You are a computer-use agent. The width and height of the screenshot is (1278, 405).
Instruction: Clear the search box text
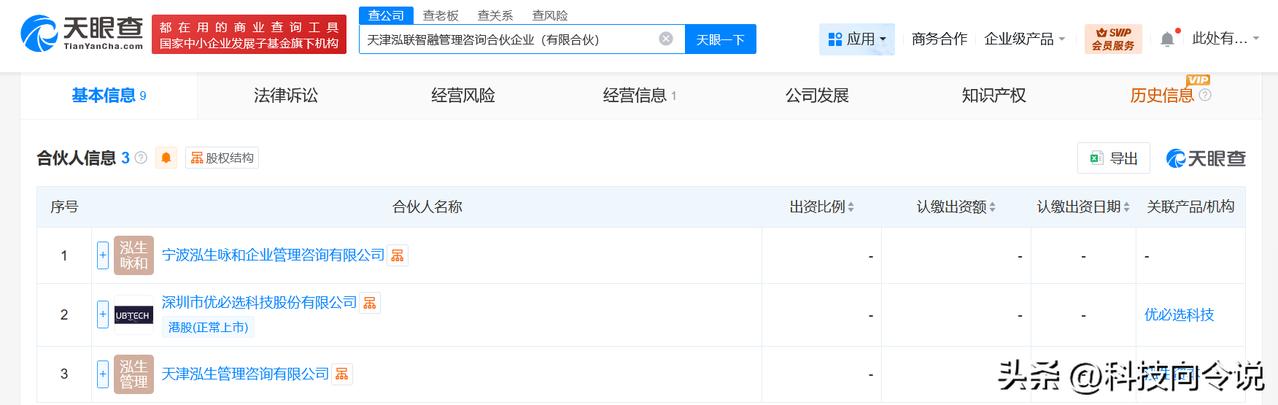pyautogui.click(x=666, y=39)
